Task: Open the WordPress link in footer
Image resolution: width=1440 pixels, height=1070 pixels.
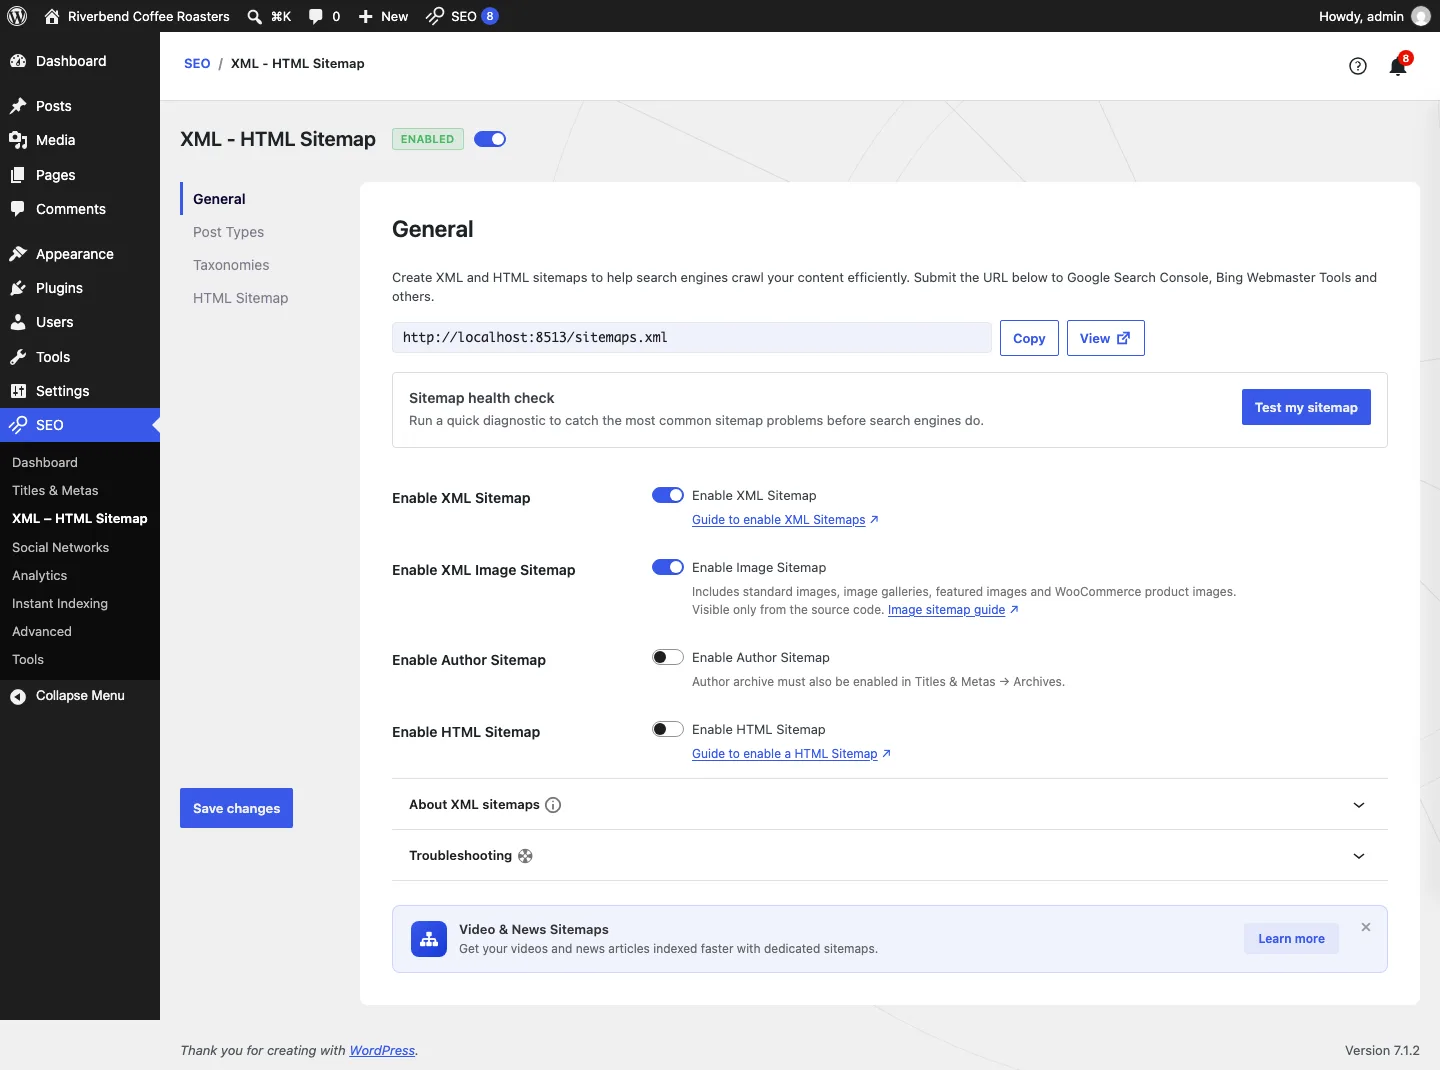Action: [382, 1050]
